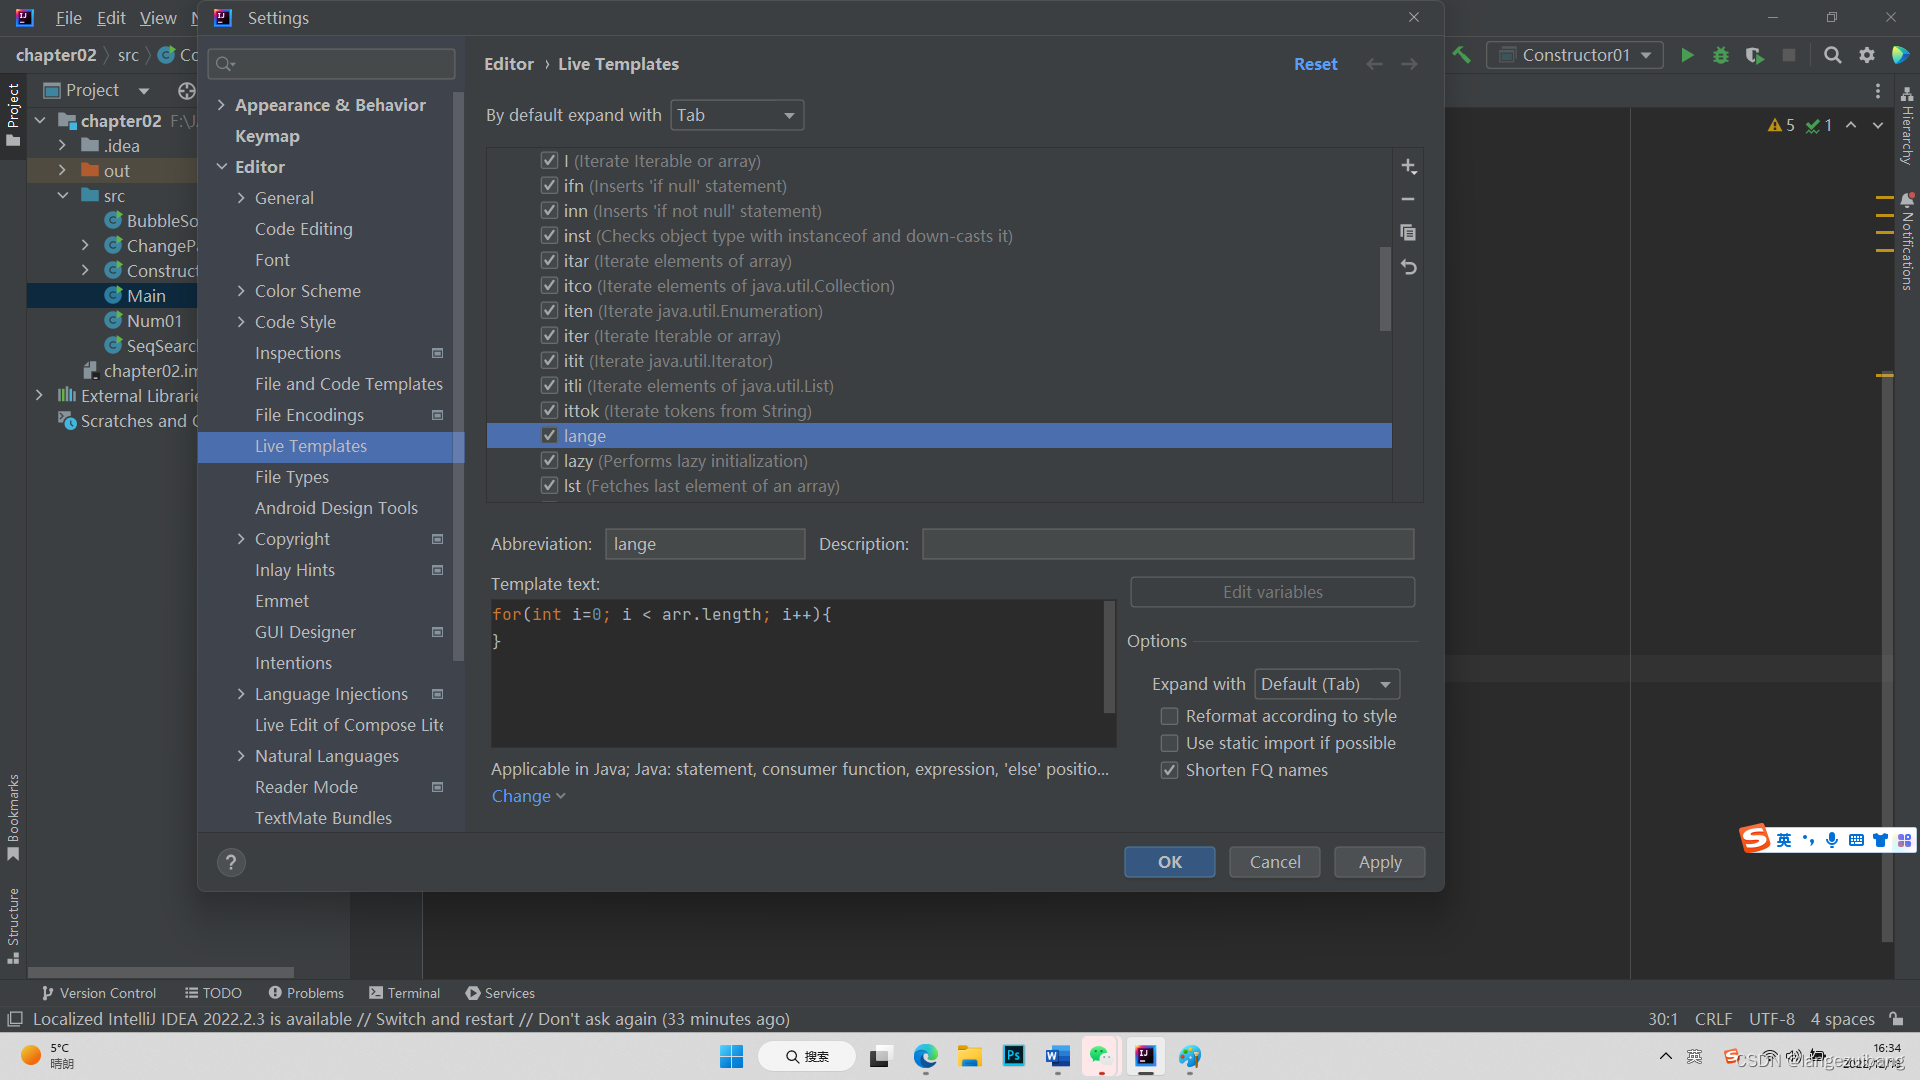Click the Apply button

[x=1379, y=862]
